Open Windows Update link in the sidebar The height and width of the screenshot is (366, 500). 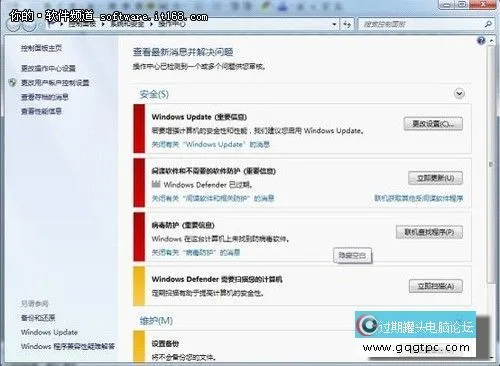pos(49,332)
